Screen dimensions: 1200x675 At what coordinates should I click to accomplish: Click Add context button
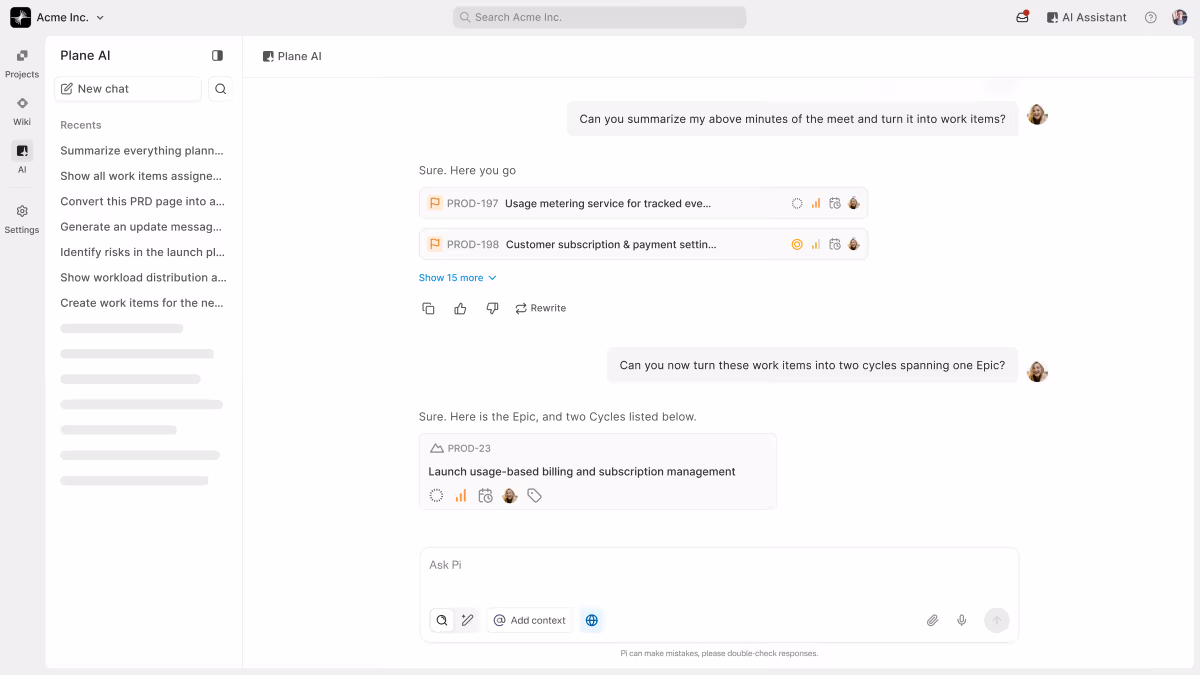point(530,620)
